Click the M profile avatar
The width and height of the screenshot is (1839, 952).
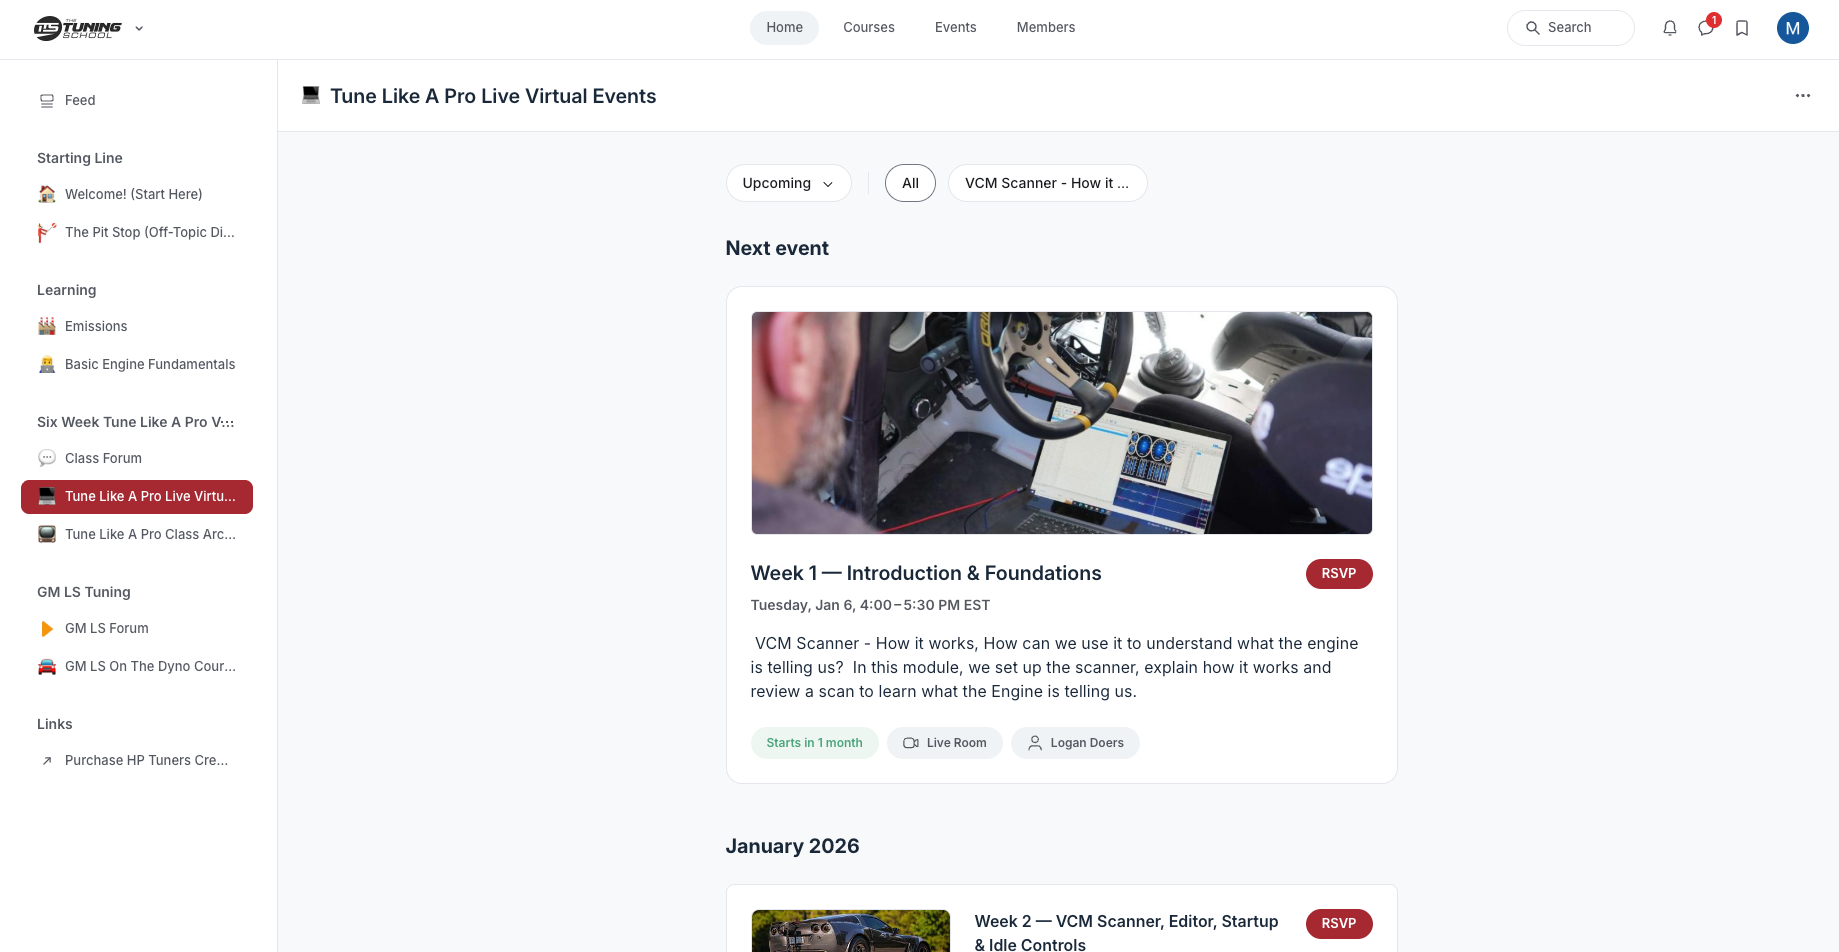point(1792,28)
